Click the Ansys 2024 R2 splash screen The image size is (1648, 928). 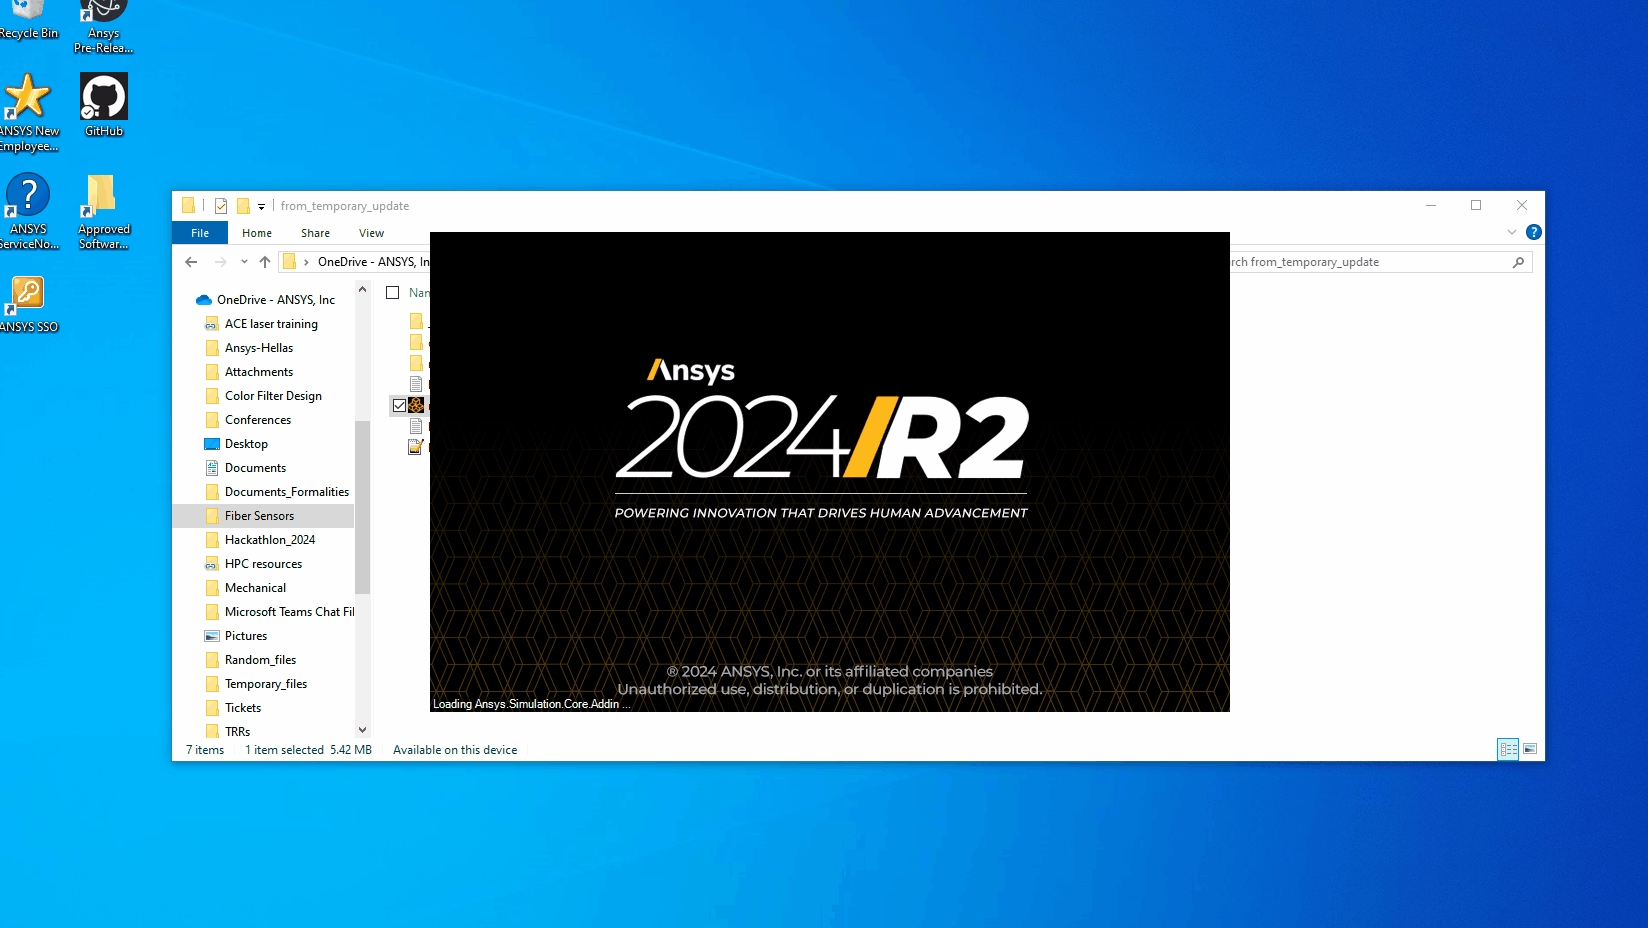[x=830, y=472]
